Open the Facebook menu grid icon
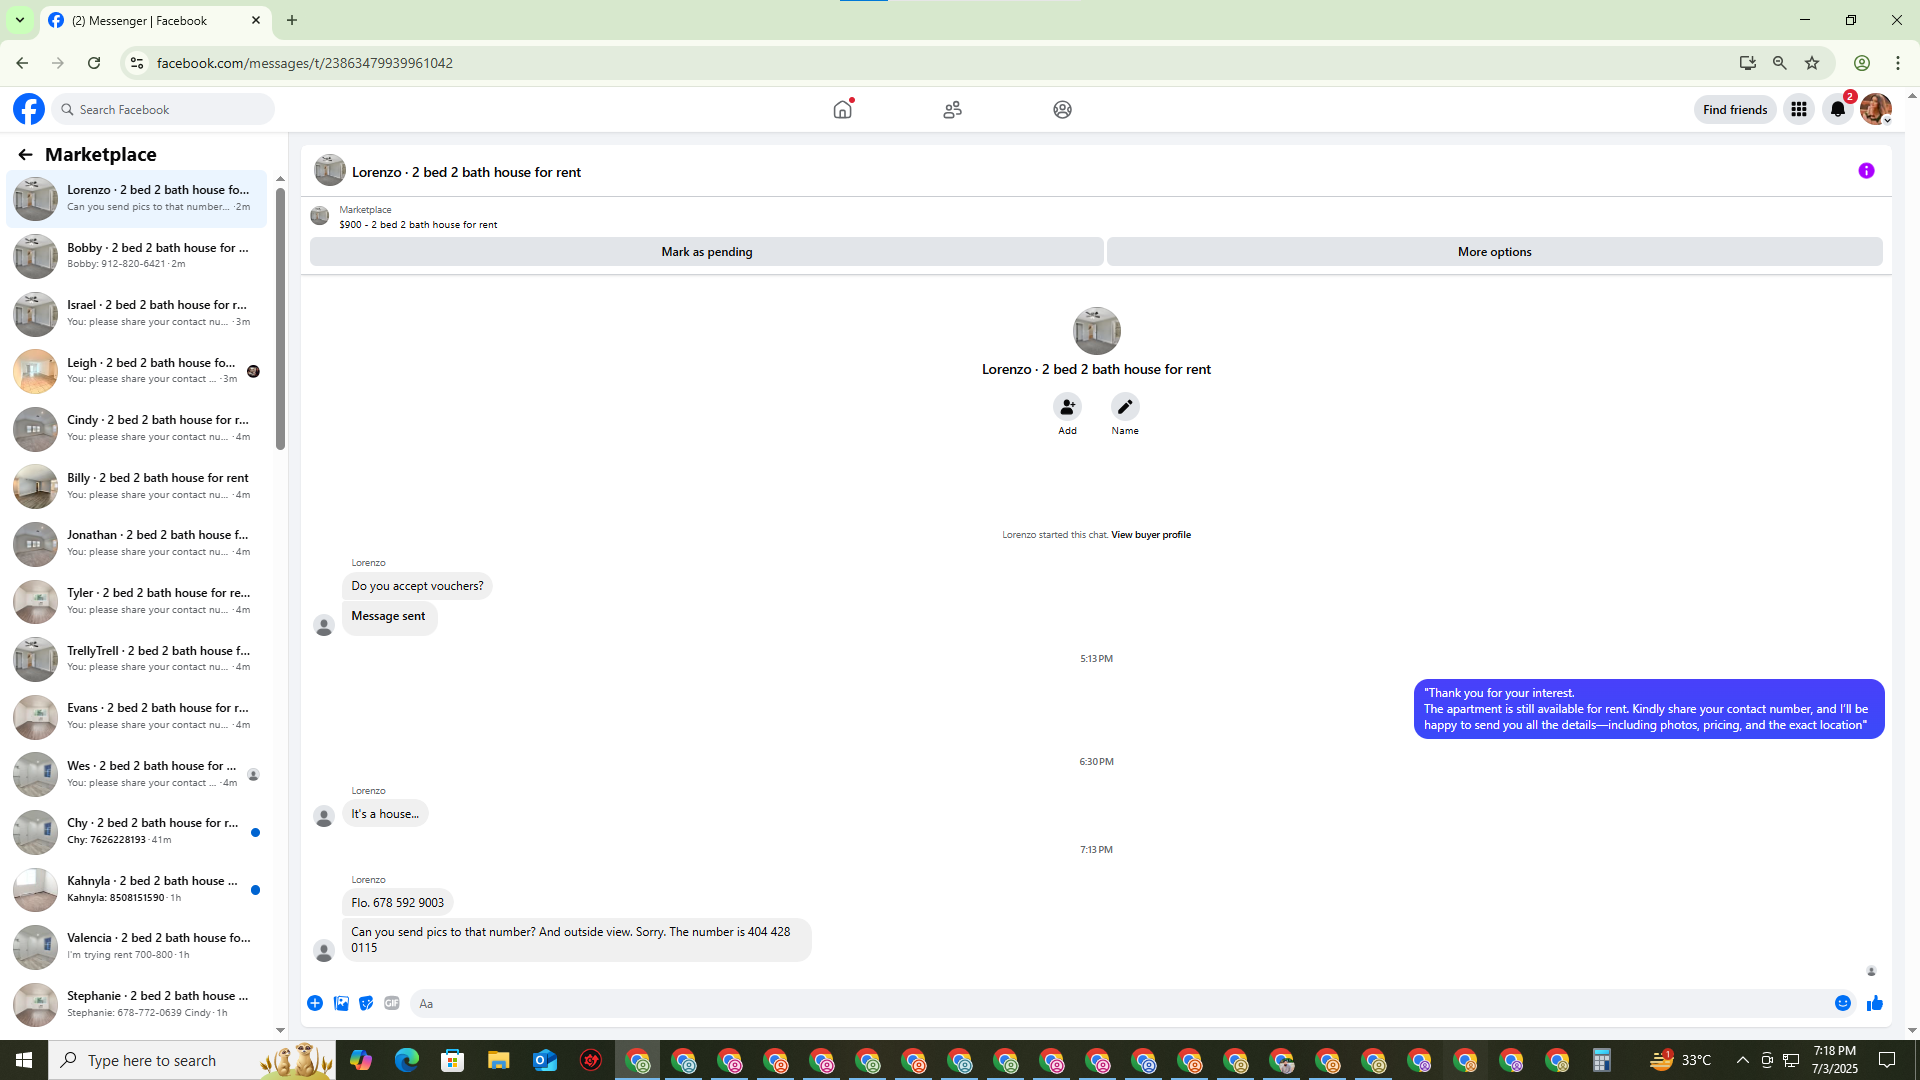The width and height of the screenshot is (1920, 1080). 1798,109
